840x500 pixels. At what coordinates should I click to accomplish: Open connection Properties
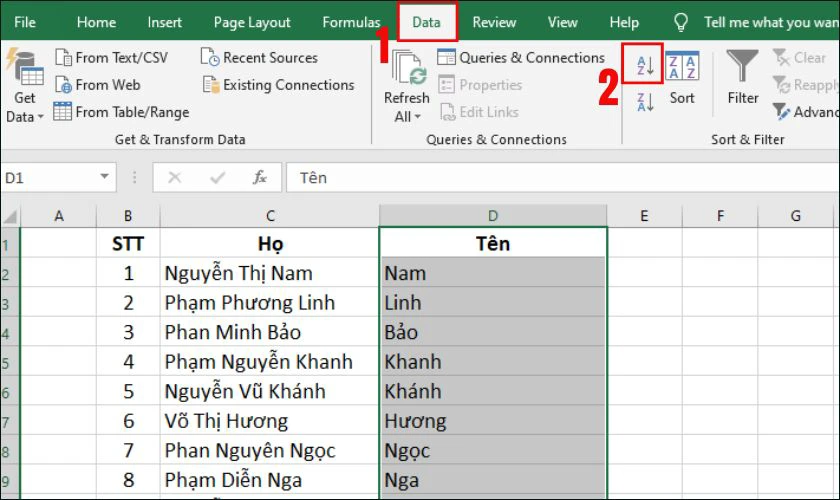pos(481,85)
